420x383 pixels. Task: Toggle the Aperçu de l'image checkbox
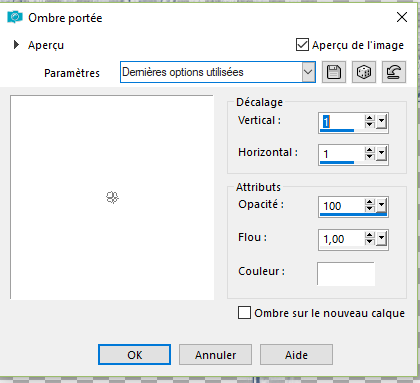pos(302,45)
